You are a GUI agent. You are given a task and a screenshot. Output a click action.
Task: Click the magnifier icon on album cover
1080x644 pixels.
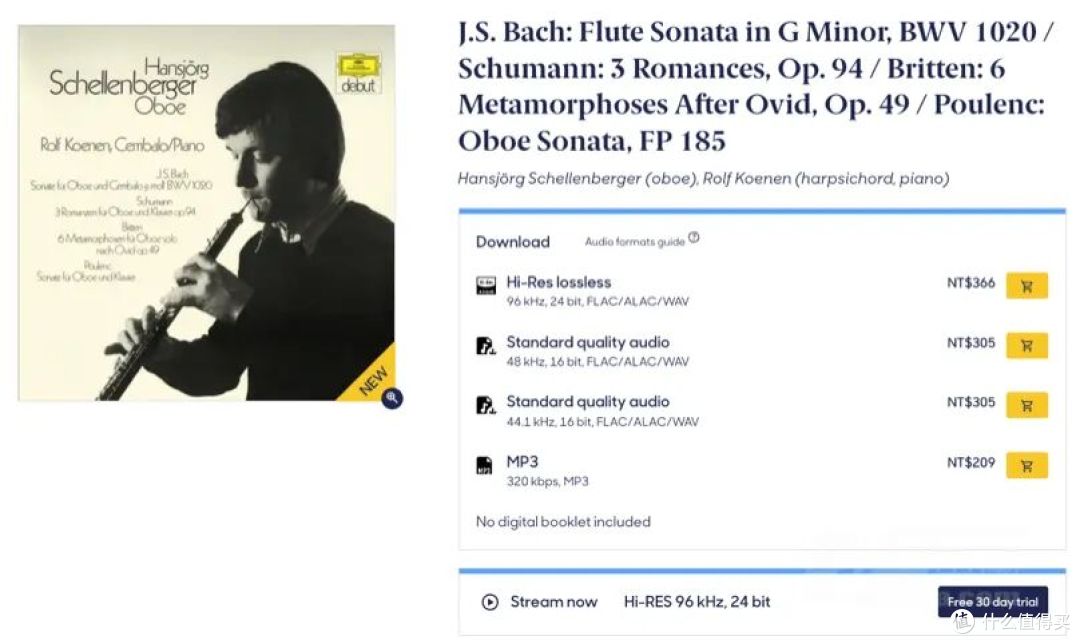(392, 397)
